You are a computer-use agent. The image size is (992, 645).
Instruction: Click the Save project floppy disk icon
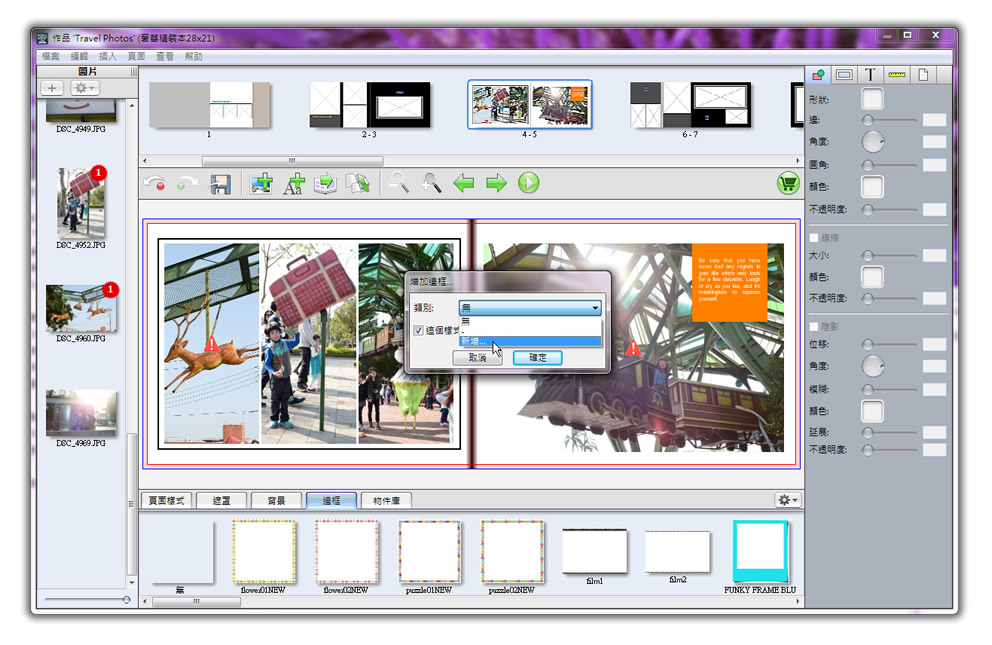220,184
